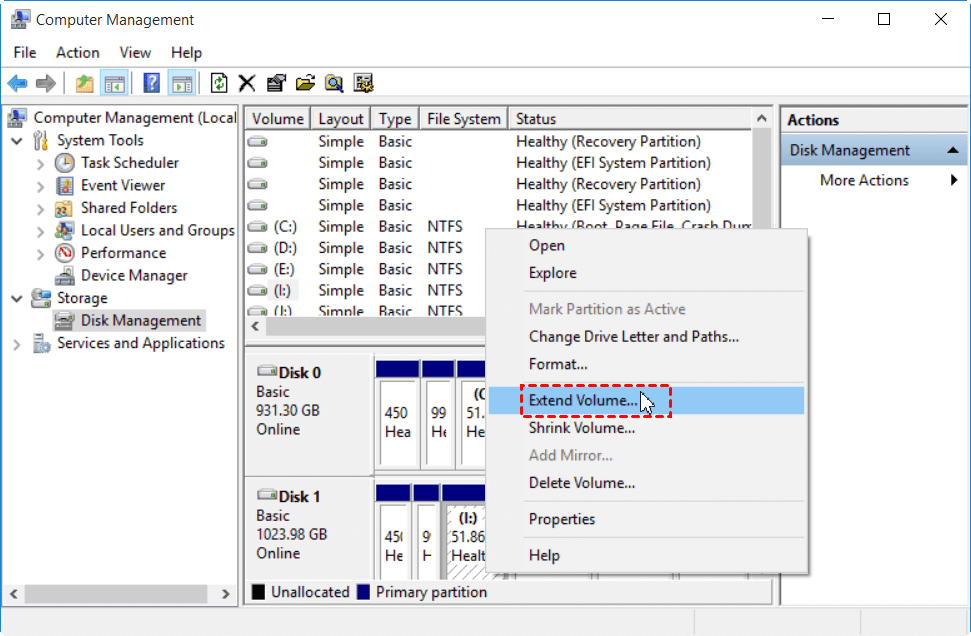Viewport: 971px width, 636px height.
Task: Toggle the Show/Hide Console Tree icon
Action: (x=115, y=83)
